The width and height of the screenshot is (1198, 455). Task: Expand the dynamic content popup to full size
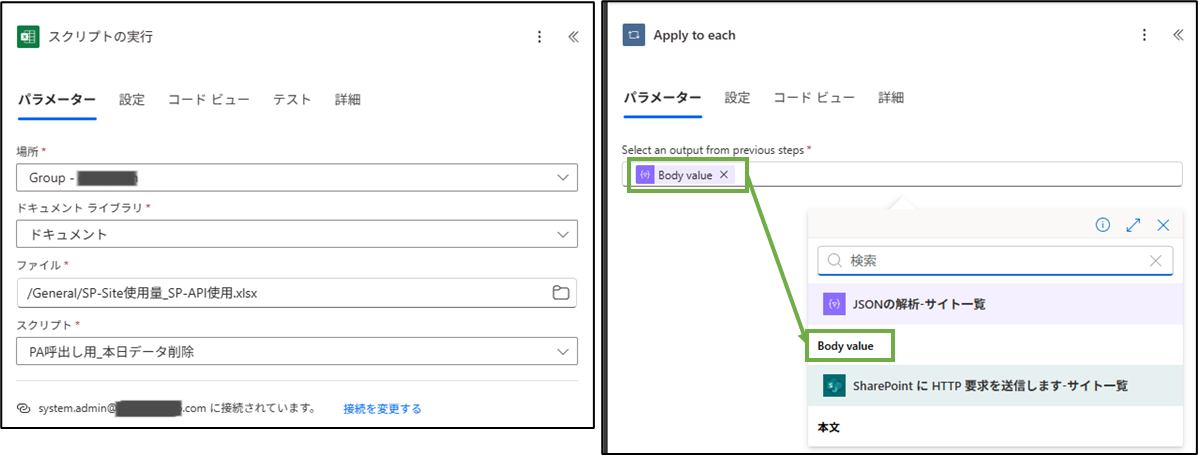coord(1133,224)
